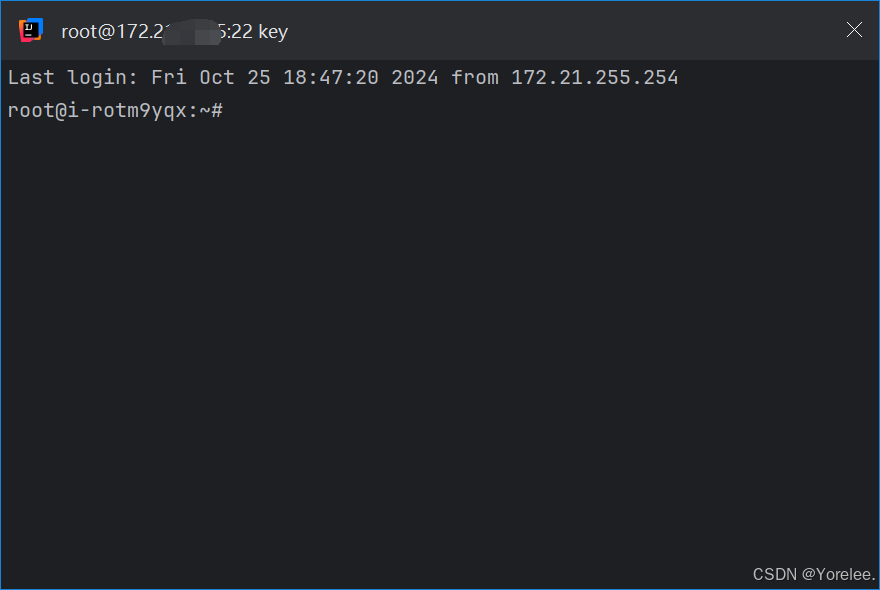Click the title bar of the window
The height and width of the screenshot is (590, 880).
click(x=500, y=30)
